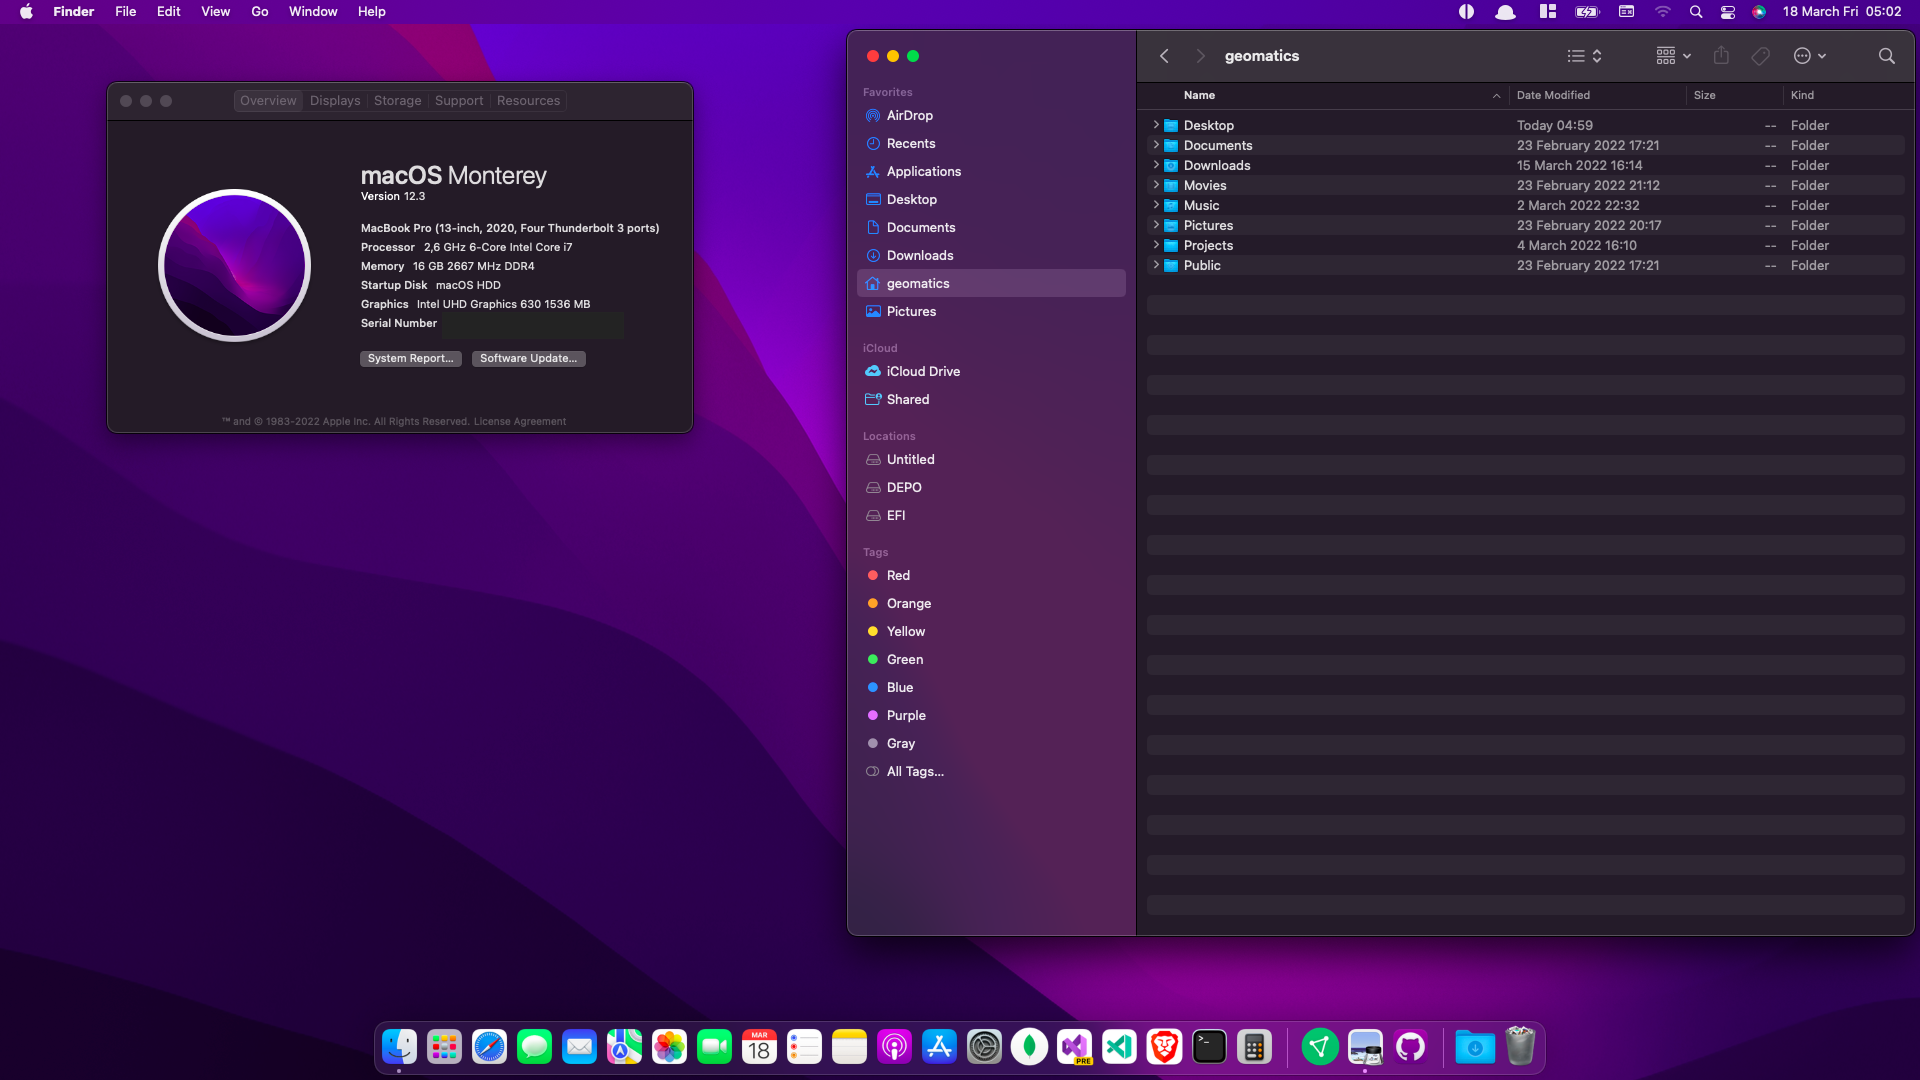Viewport: 1920px width, 1080px height.
Task: Sort by the Name column header
Action: [1199, 96]
